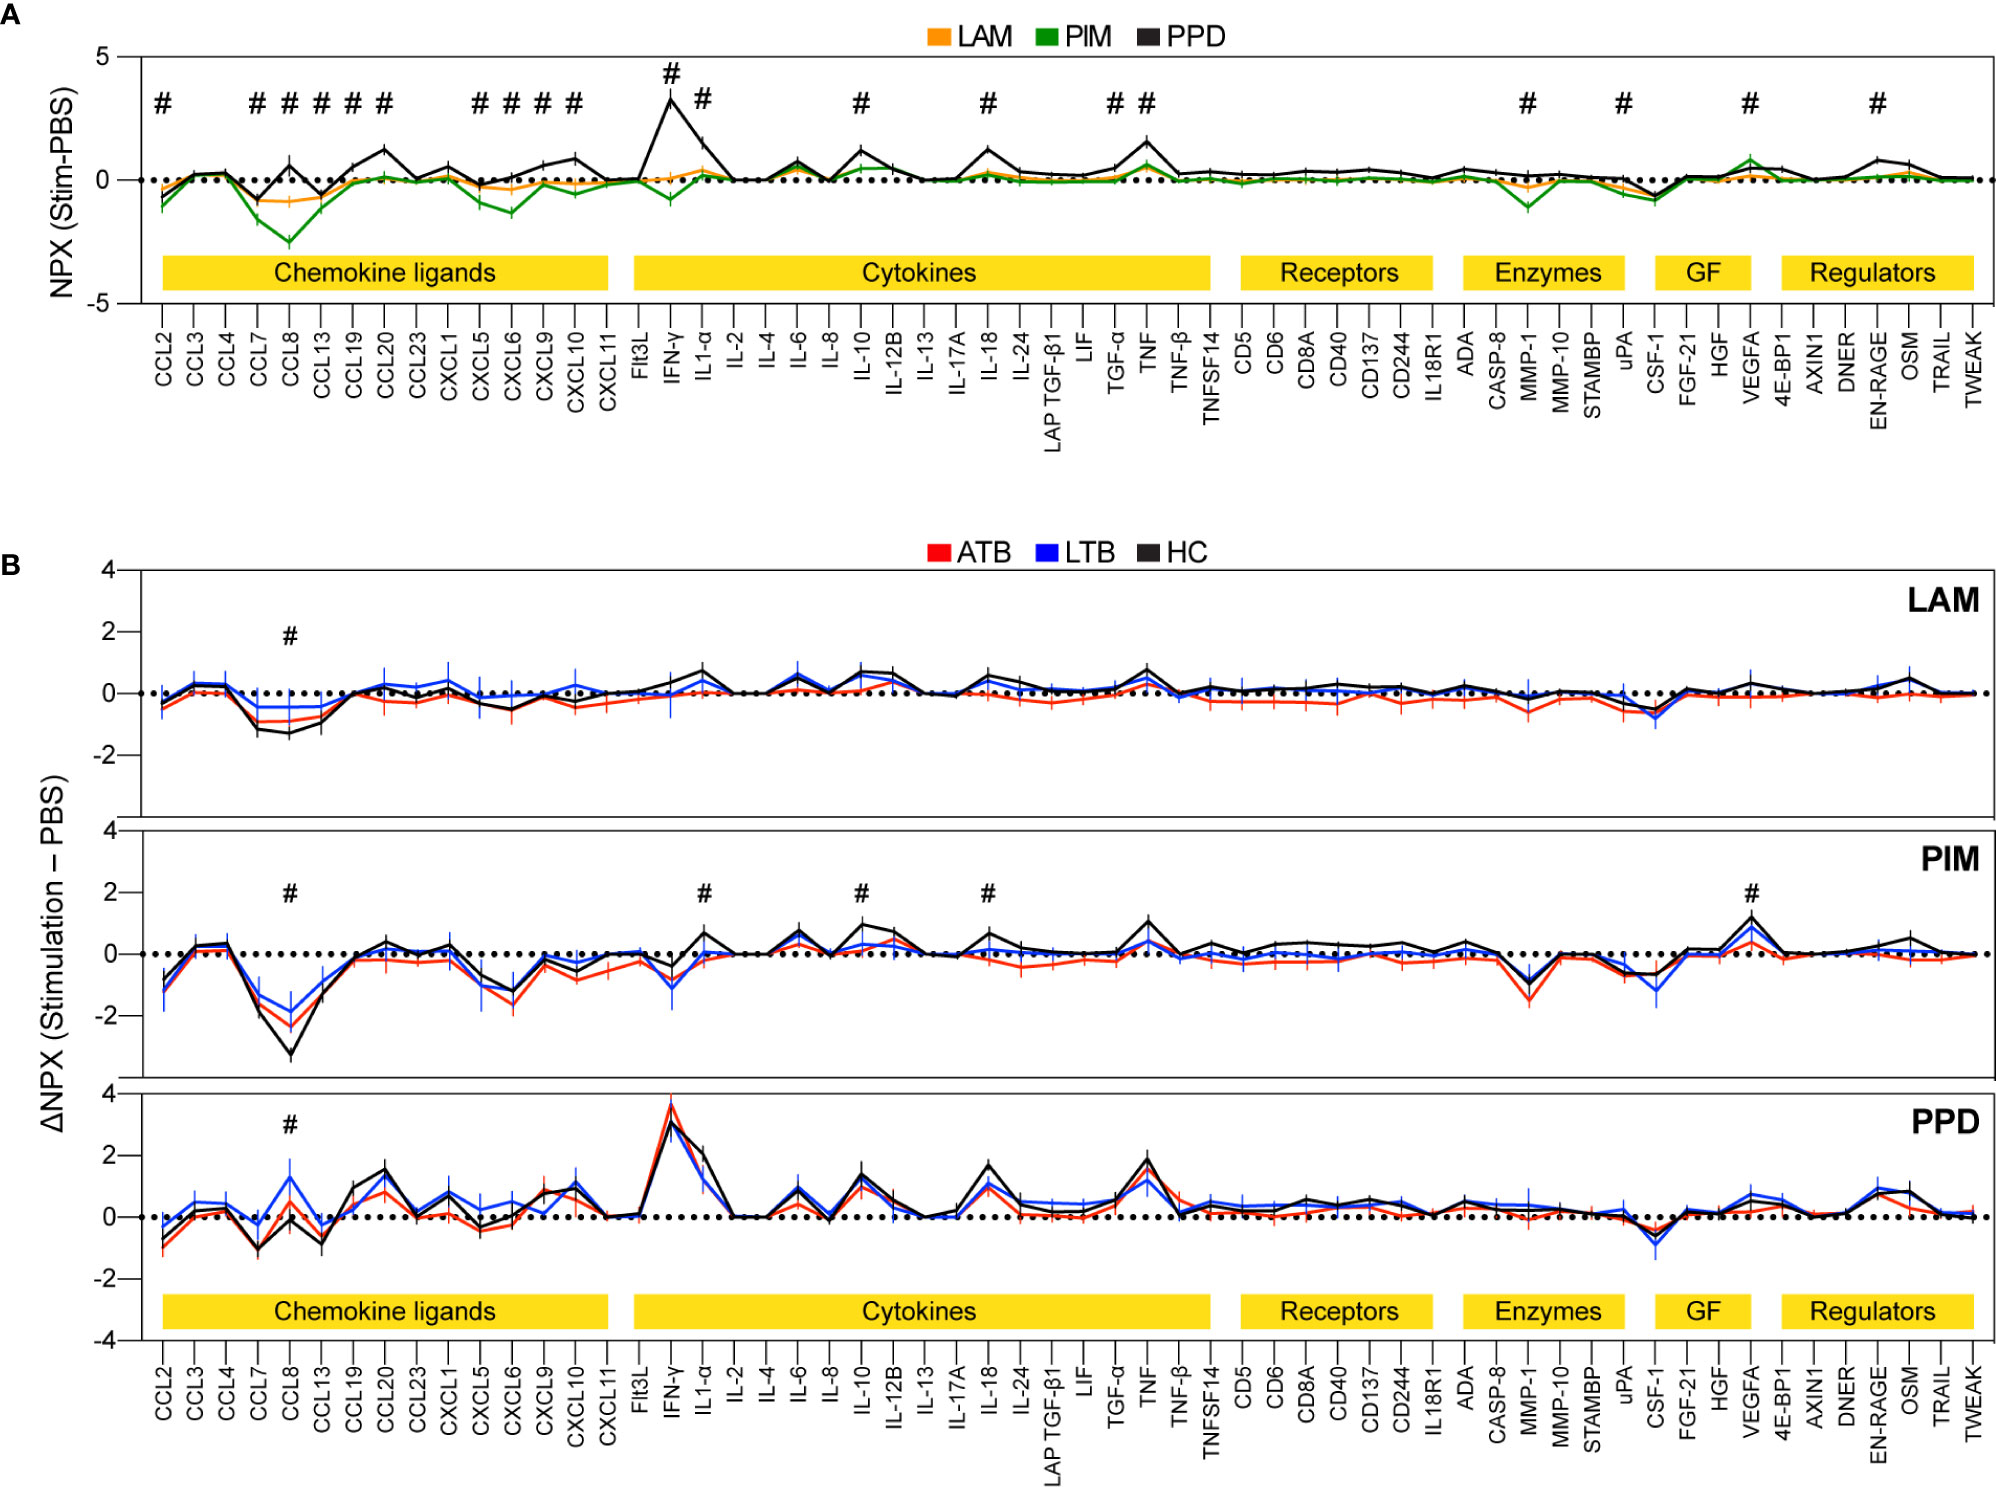The width and height of the screenshot is (1996, 1487).
Task: Click the black PPD legend swatch in panel A
Action: click(1149, 37)
